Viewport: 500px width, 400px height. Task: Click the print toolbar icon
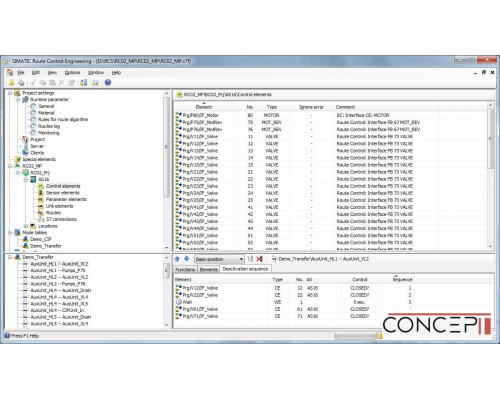click(x=21, y=83)
